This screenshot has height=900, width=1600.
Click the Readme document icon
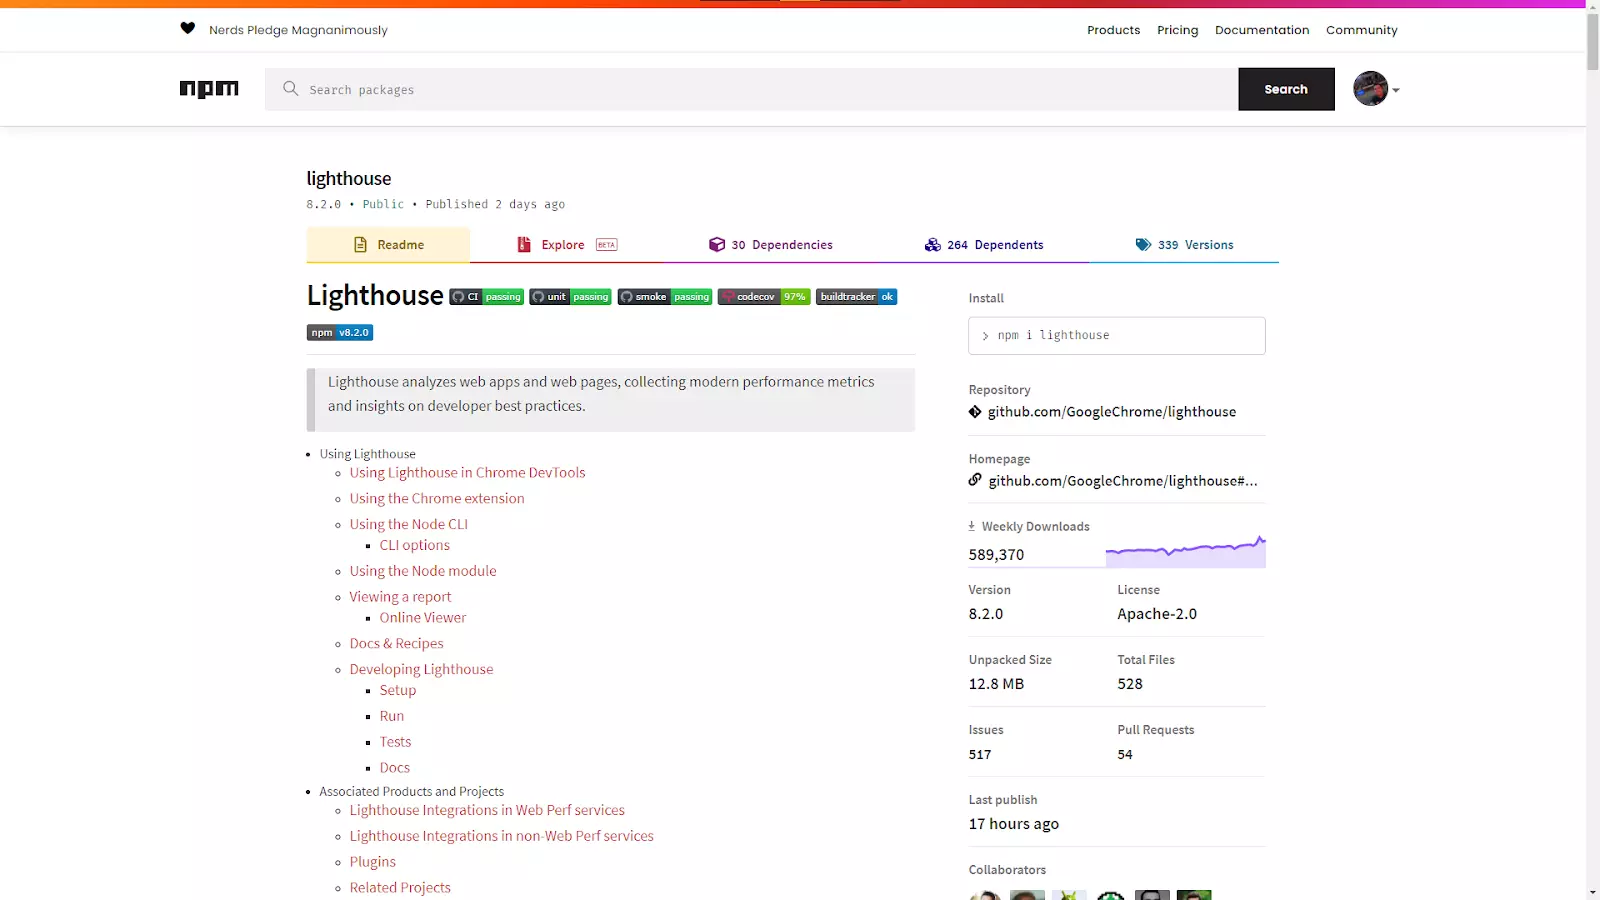coord(361,245)
